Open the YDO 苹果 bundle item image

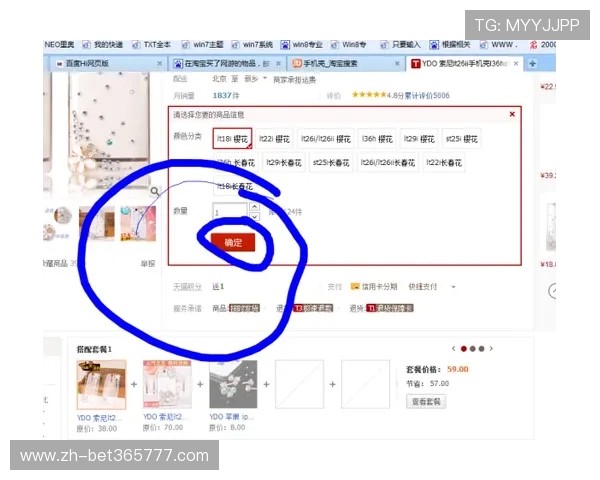click(233, 384)
